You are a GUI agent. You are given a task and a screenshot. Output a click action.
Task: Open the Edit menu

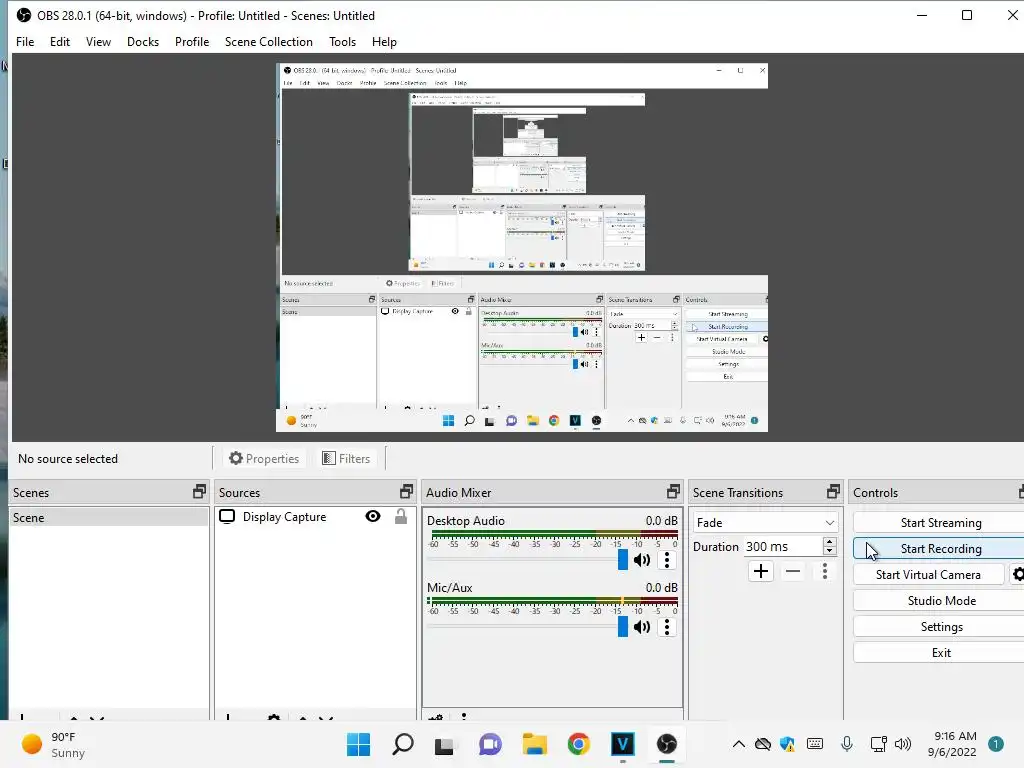[x=59, y=42]
